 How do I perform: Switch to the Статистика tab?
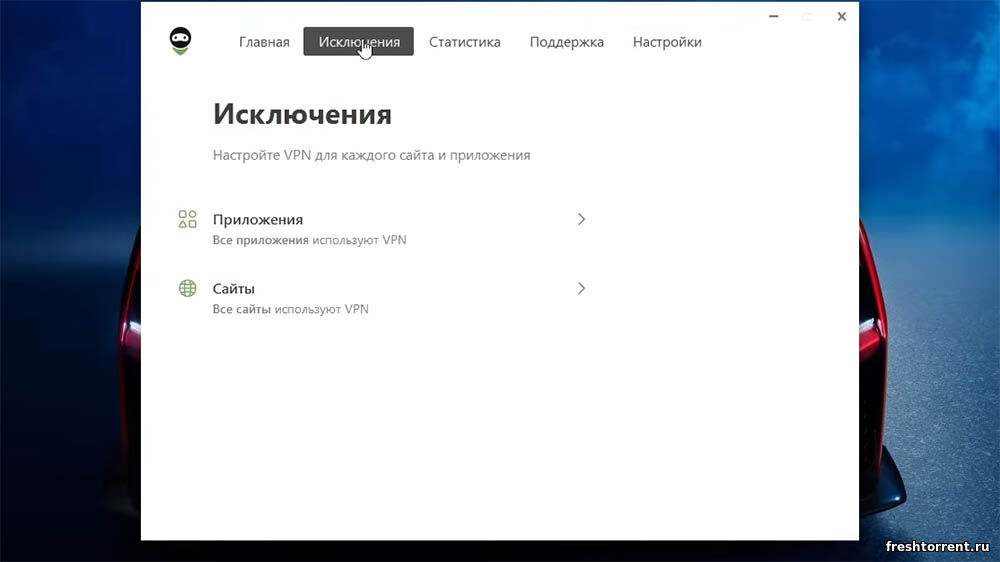click(x=464, y=42)
